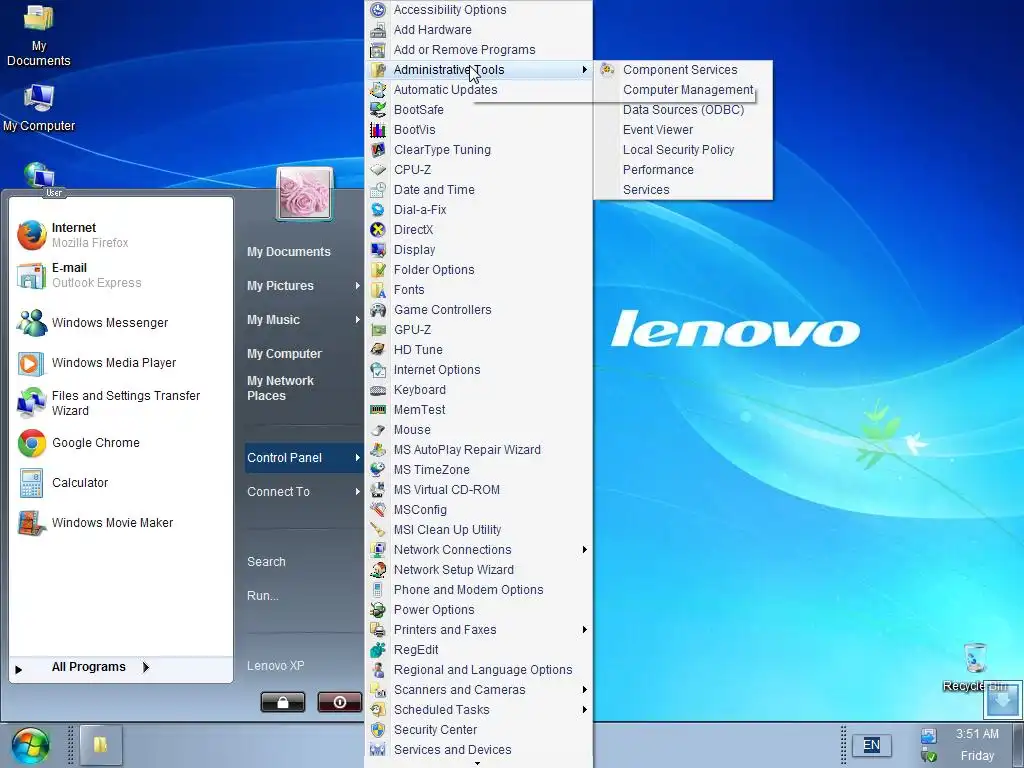Expand the Connect To submenu arrow

pyautogui.click(x=358, y=491)
